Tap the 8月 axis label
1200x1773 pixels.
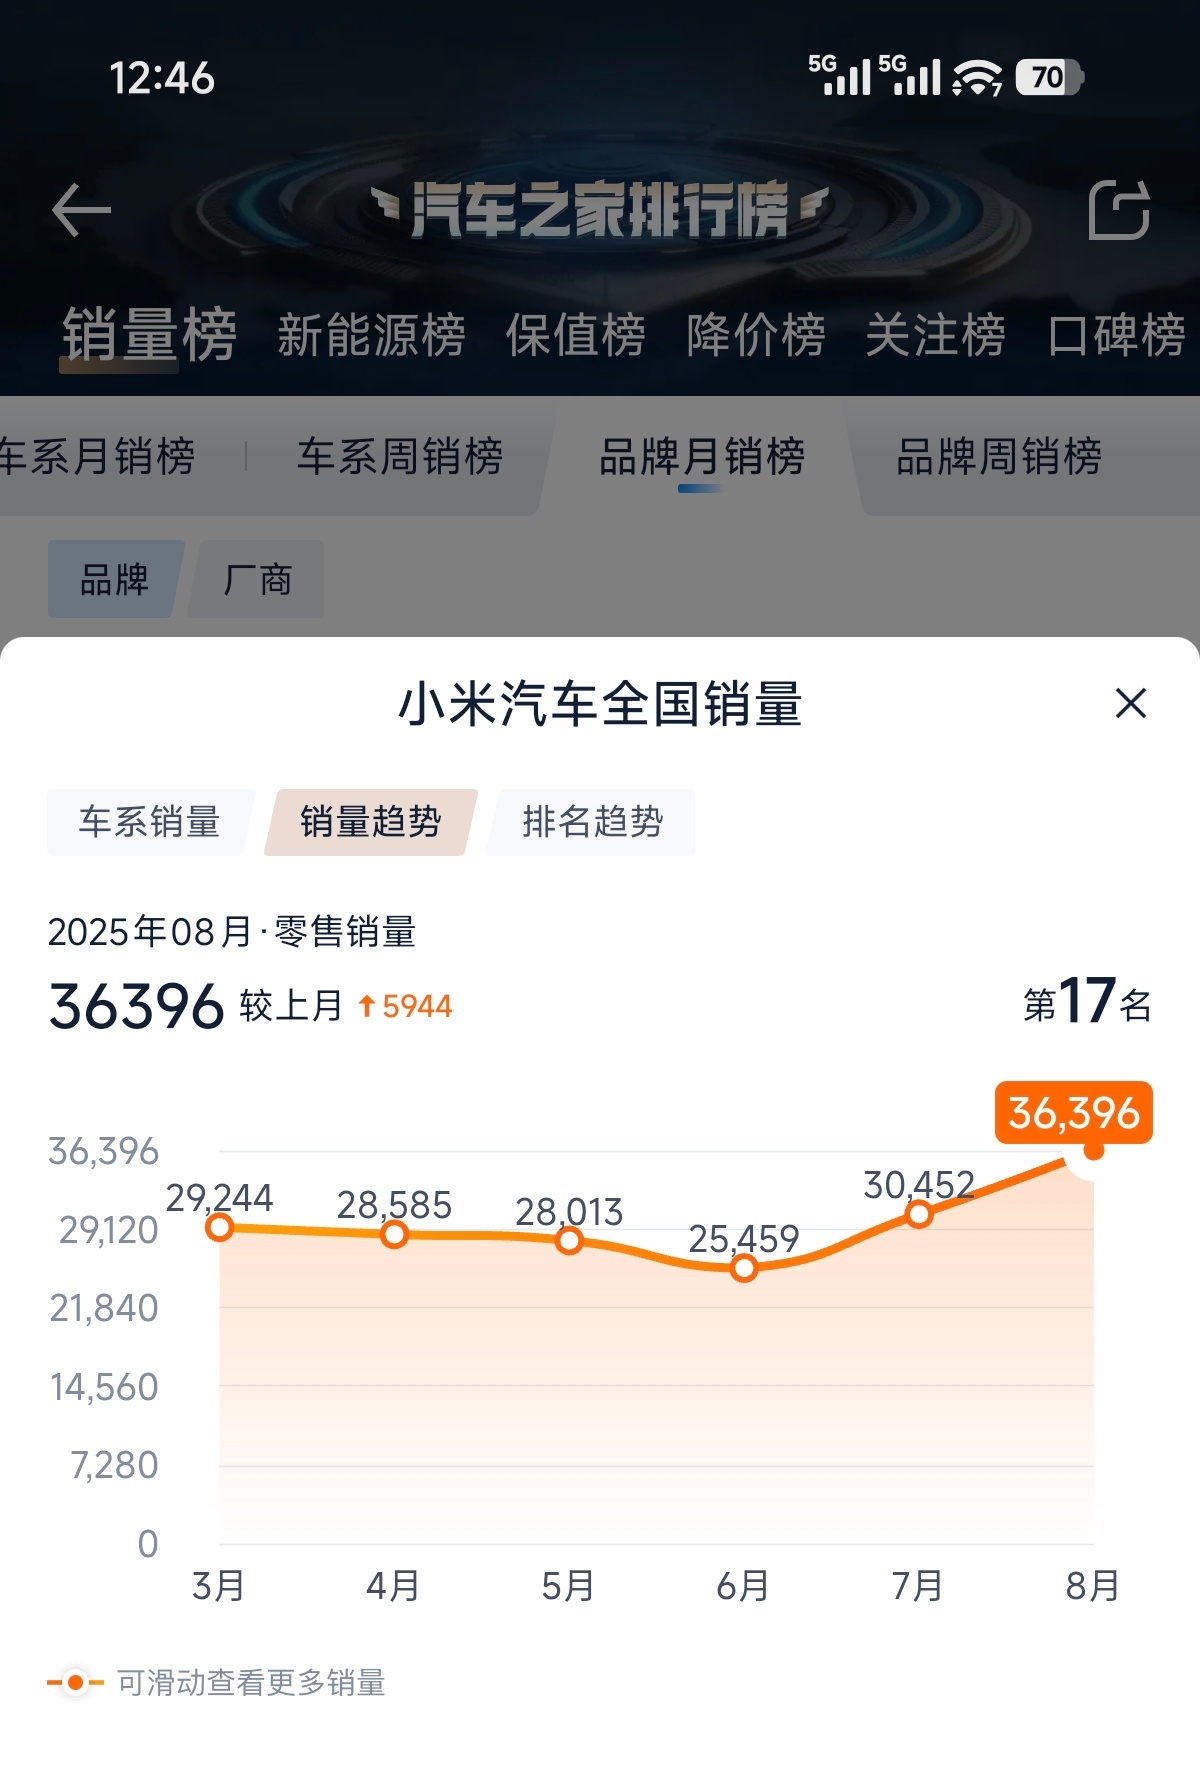click(1093, 1586)
